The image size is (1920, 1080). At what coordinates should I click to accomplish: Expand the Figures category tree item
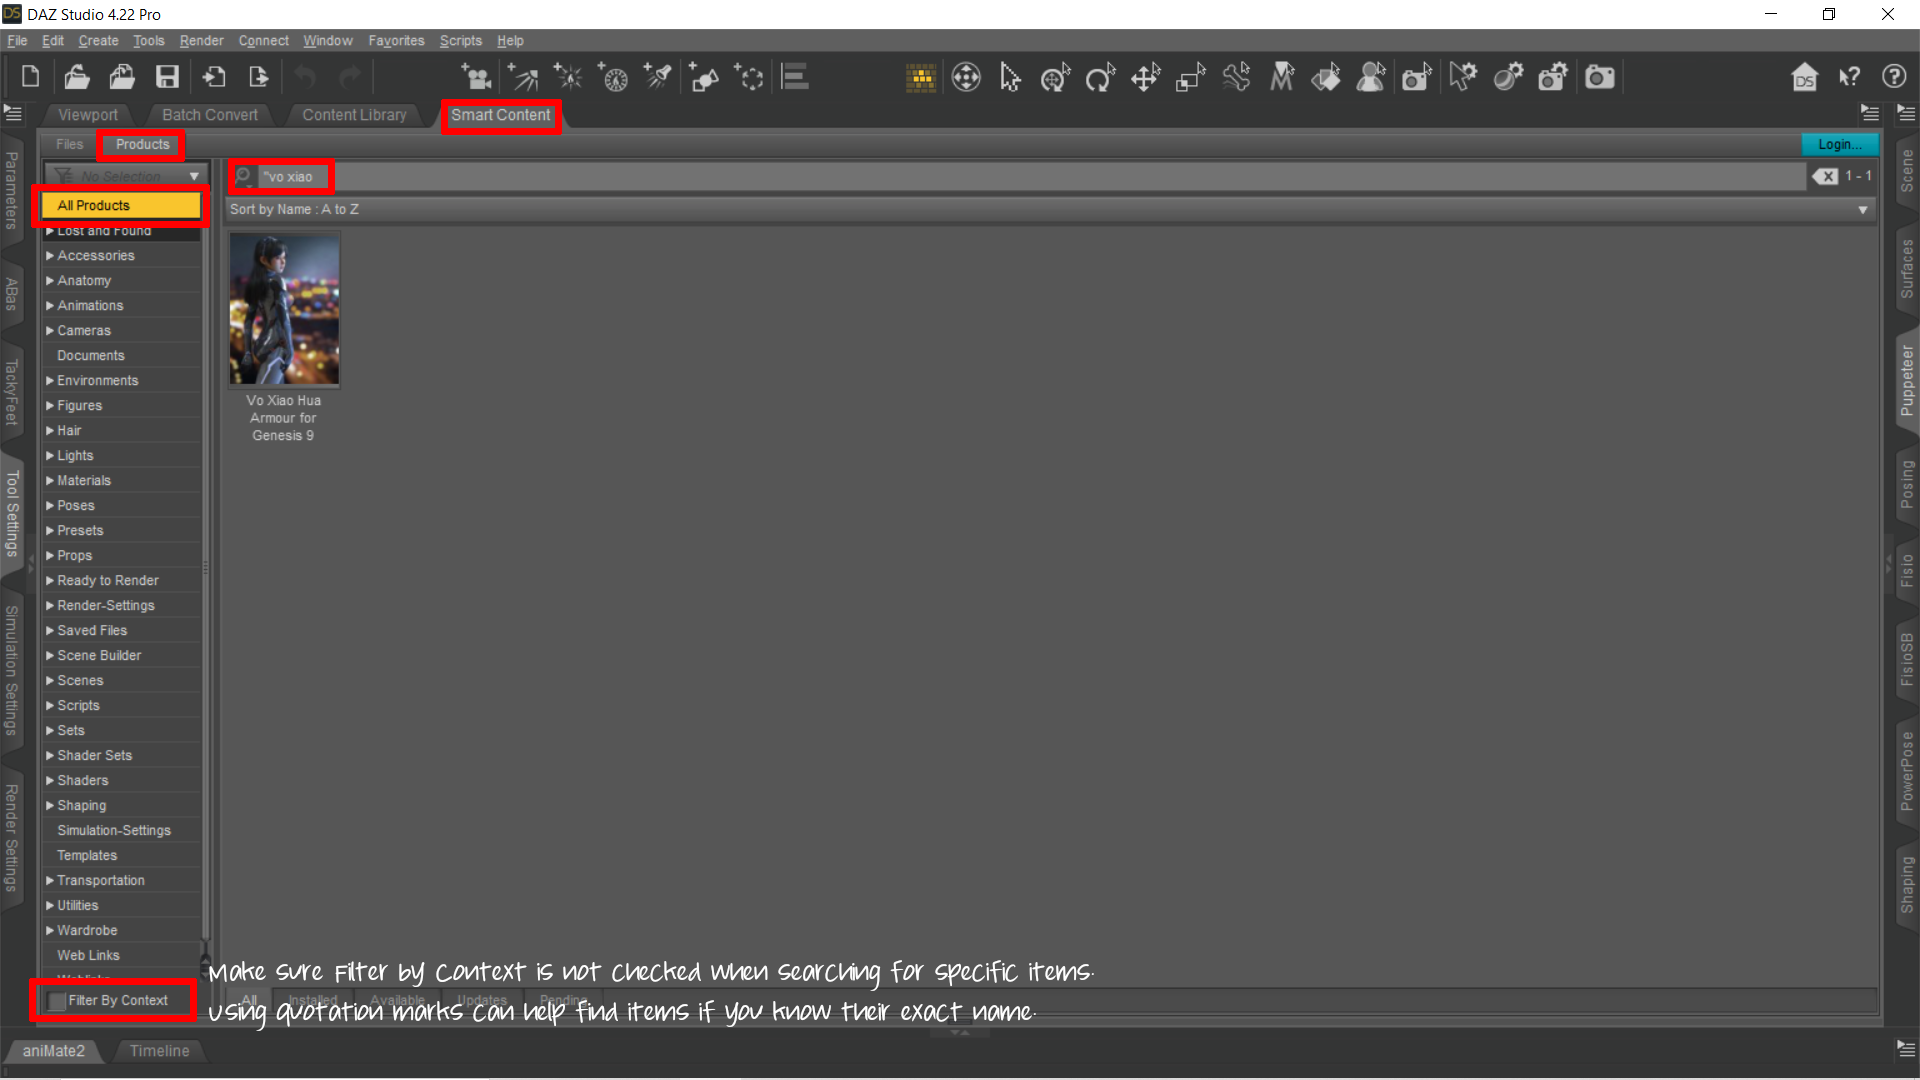[x=50, y=405]
